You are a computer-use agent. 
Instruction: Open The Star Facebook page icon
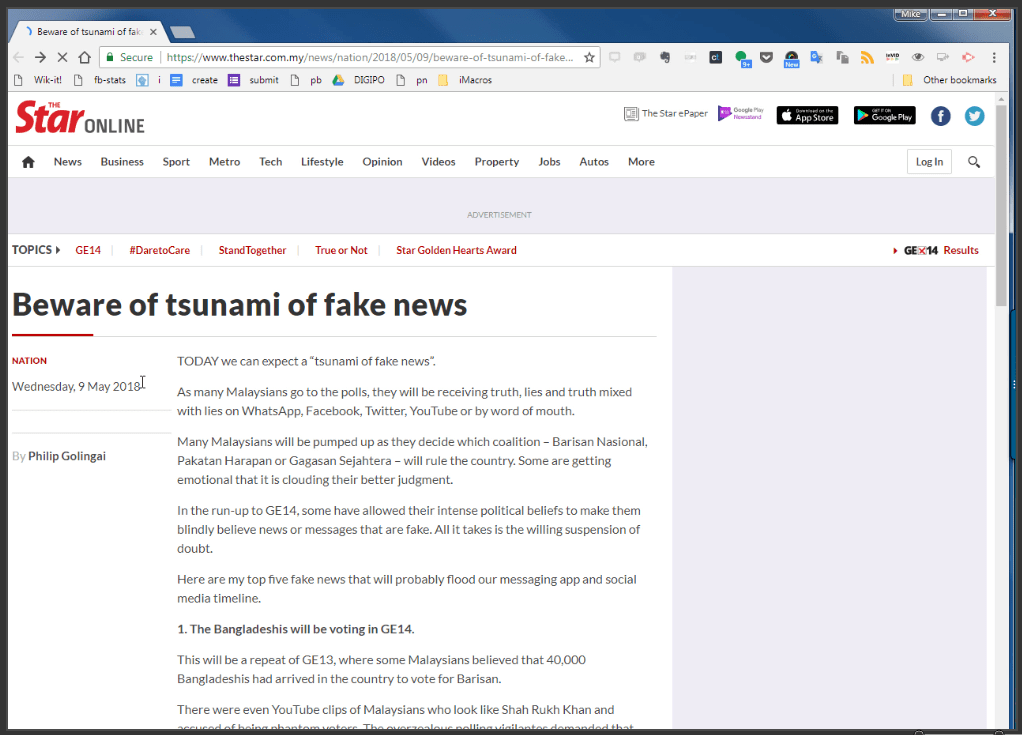tap(940, 116)
